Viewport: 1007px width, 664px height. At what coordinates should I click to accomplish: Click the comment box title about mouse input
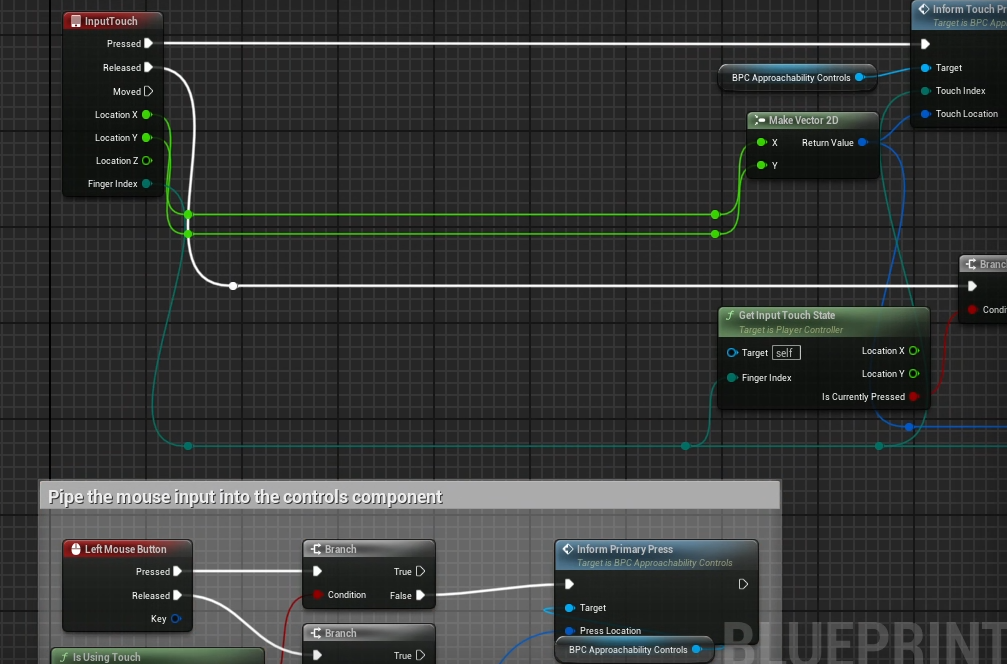(x=246, y=497)
